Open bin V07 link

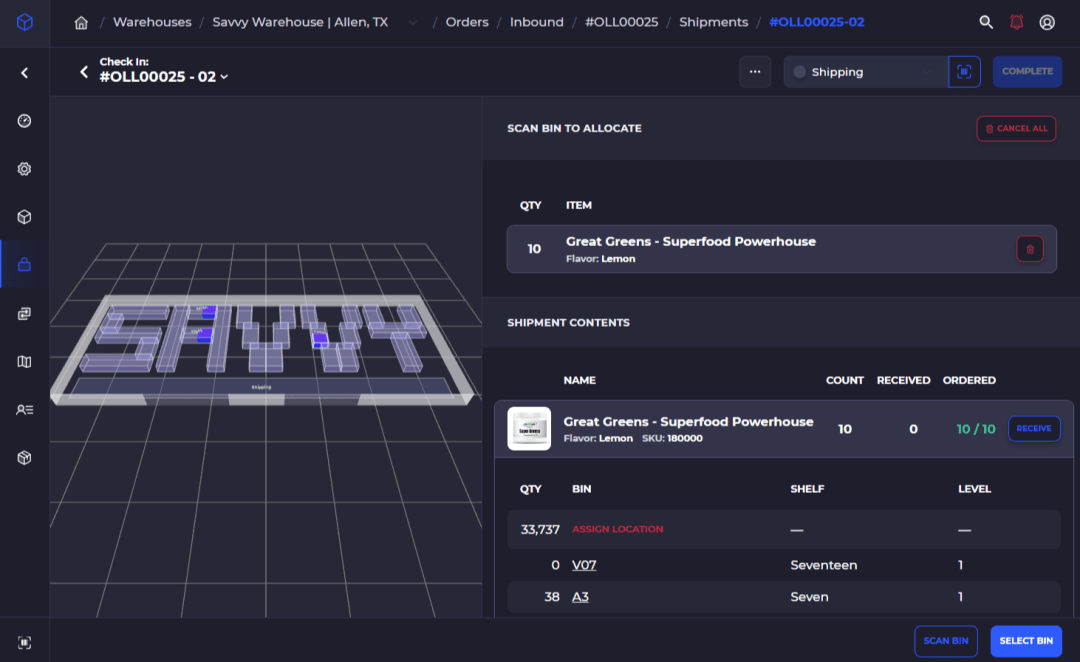[584, 565]
